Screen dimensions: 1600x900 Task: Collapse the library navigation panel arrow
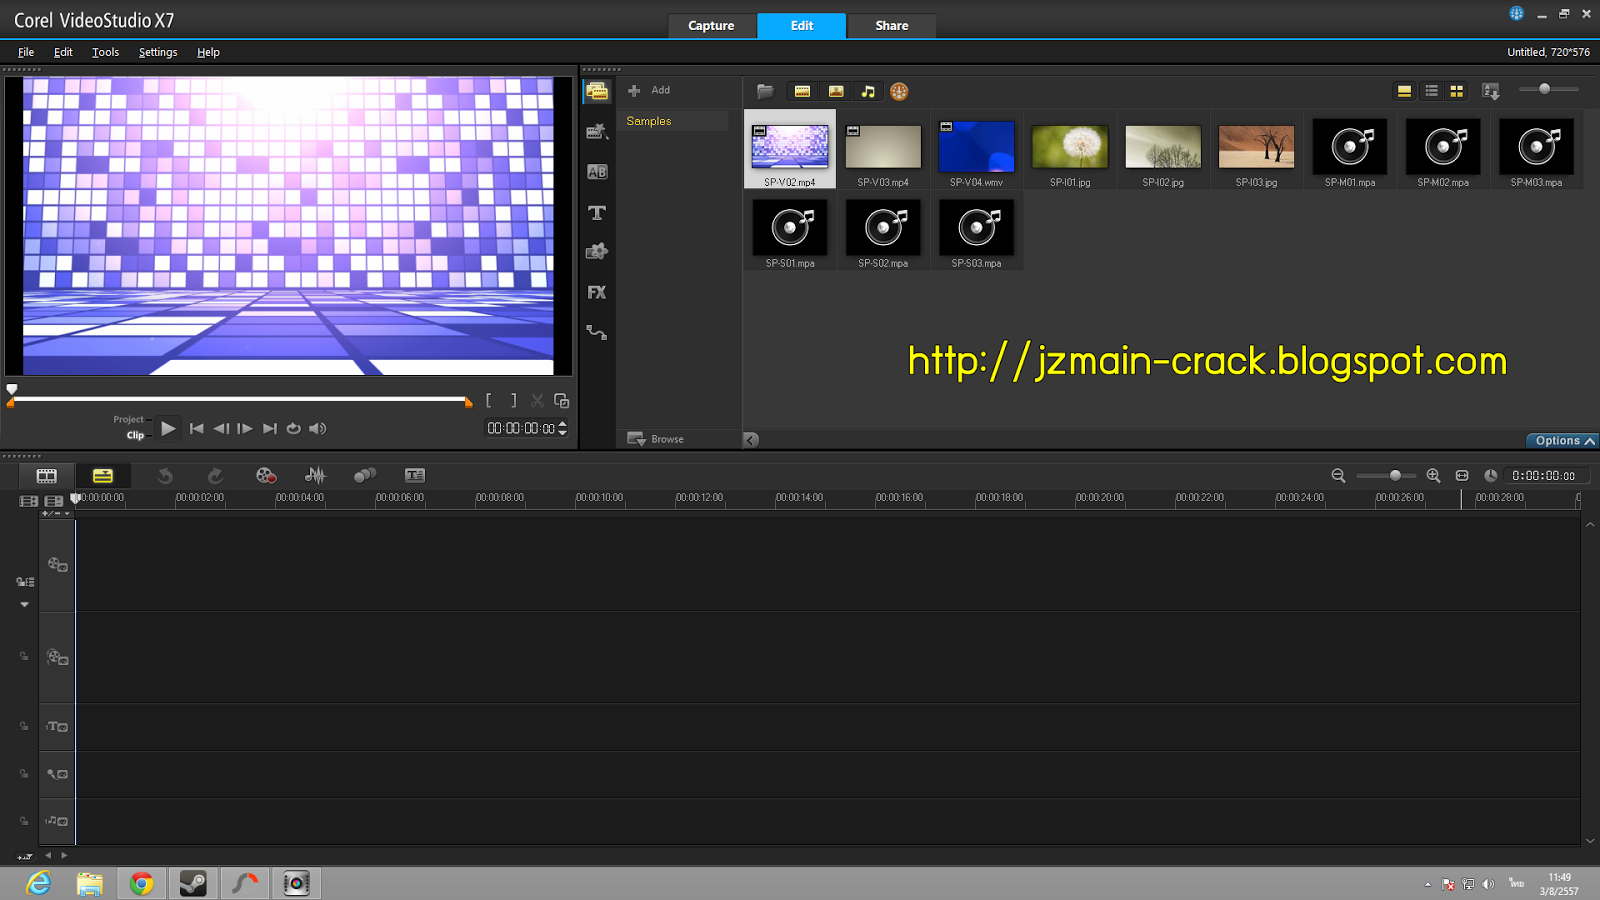pos(751,439)
